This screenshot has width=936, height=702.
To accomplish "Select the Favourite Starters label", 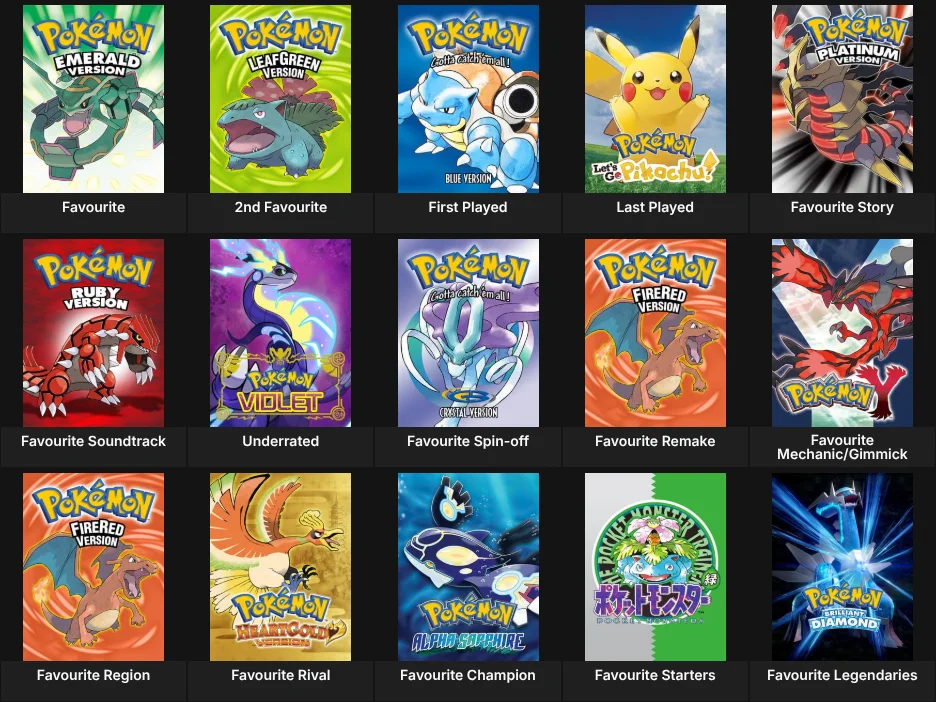I will coord(655,675).
